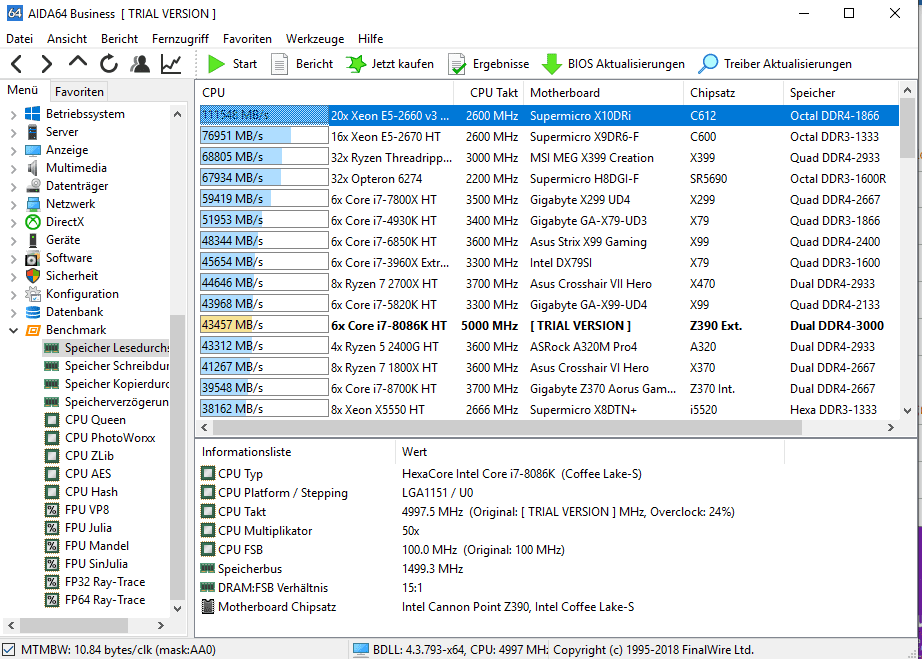Select the Benchmark folder icon

click(33, 330)
